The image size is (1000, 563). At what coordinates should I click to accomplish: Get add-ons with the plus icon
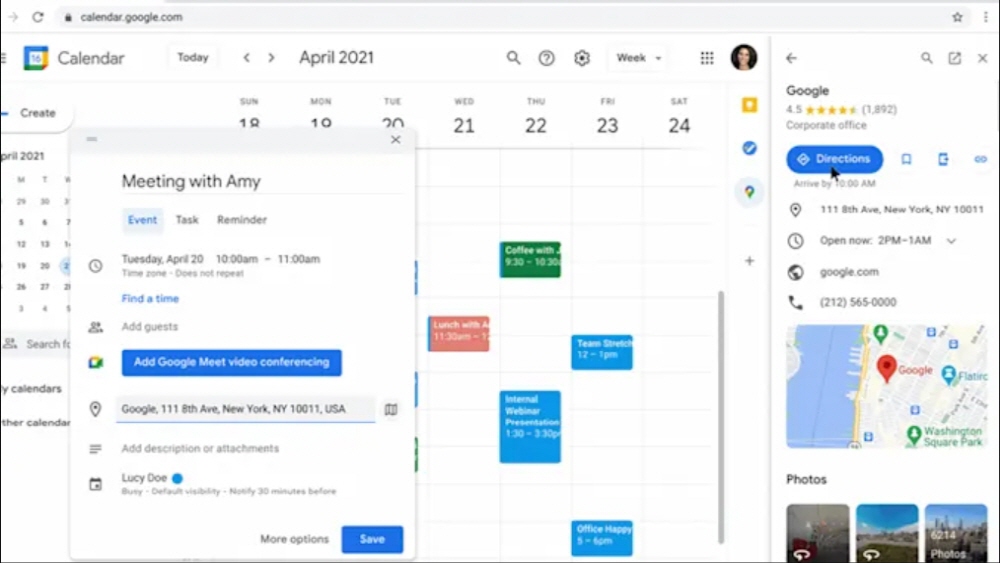(749, 261)
